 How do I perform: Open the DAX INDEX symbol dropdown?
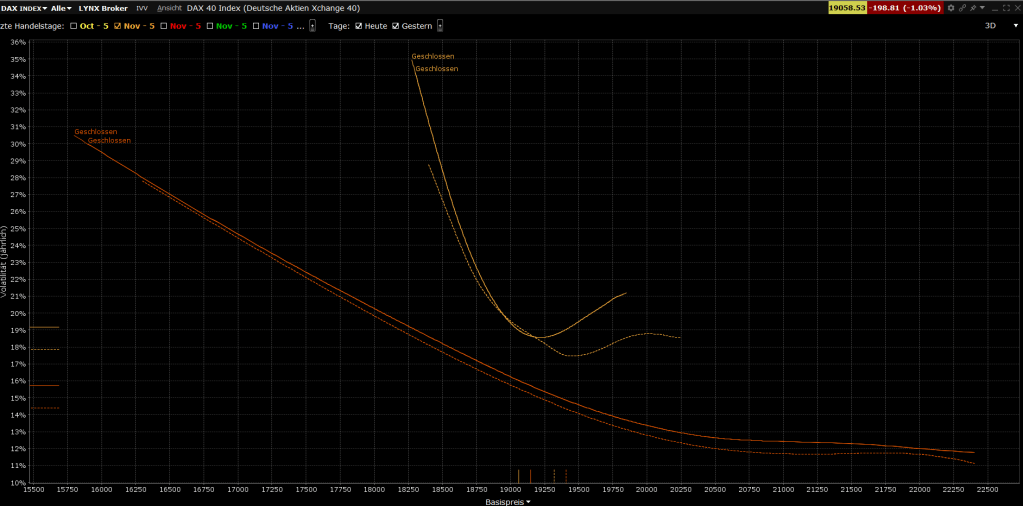pos(22,8)
